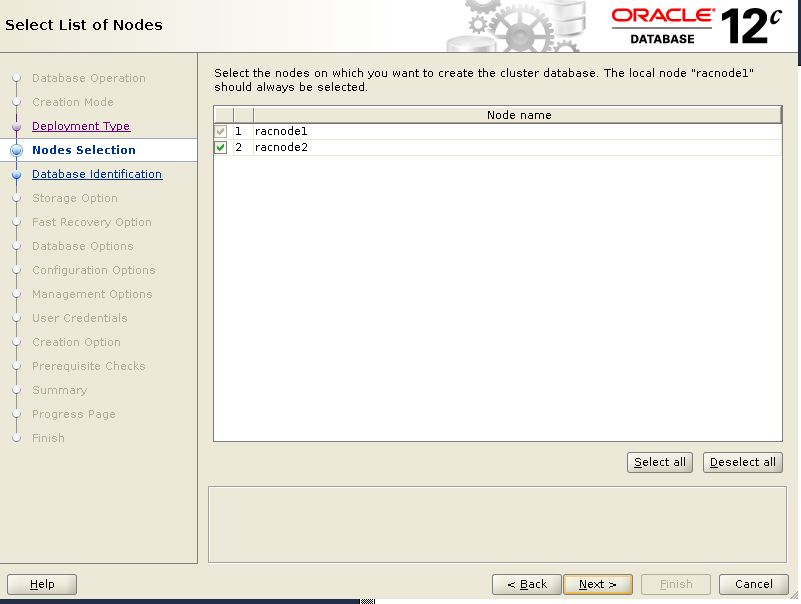Click the Nodes Selection step bullet icon
Viewport: 801px width, 604px height.
[16, 150]
